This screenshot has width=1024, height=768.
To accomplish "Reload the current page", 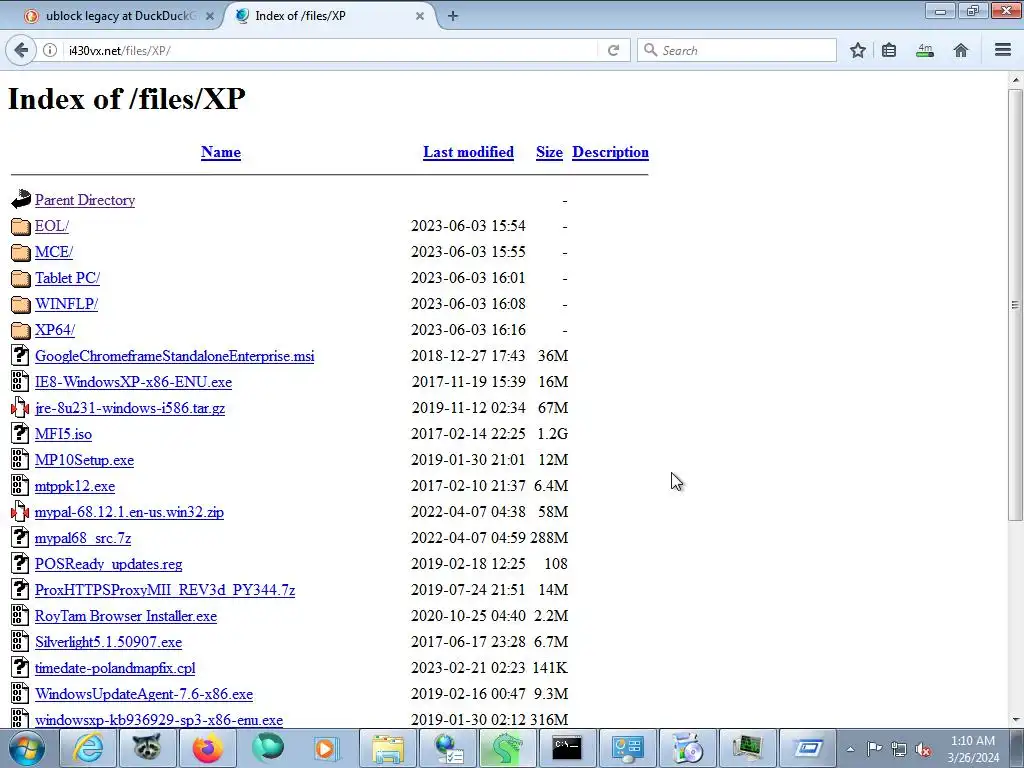I will coord(613,50).
